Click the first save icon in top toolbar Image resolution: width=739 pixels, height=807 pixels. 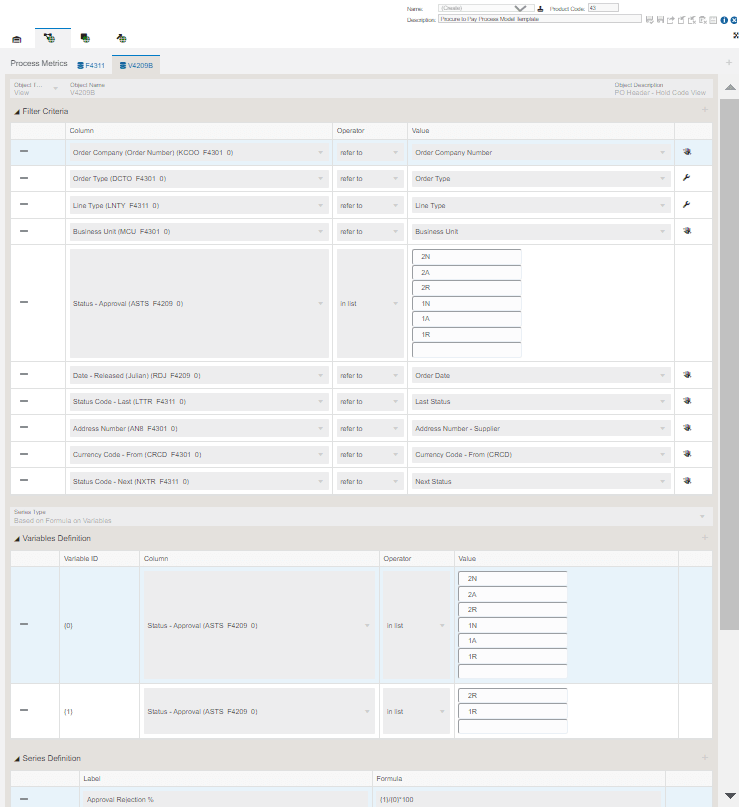[x=649, y=20]
